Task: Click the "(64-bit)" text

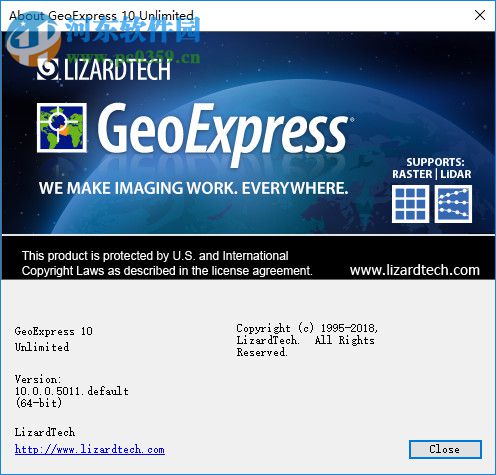Action: tap(39, 403)
